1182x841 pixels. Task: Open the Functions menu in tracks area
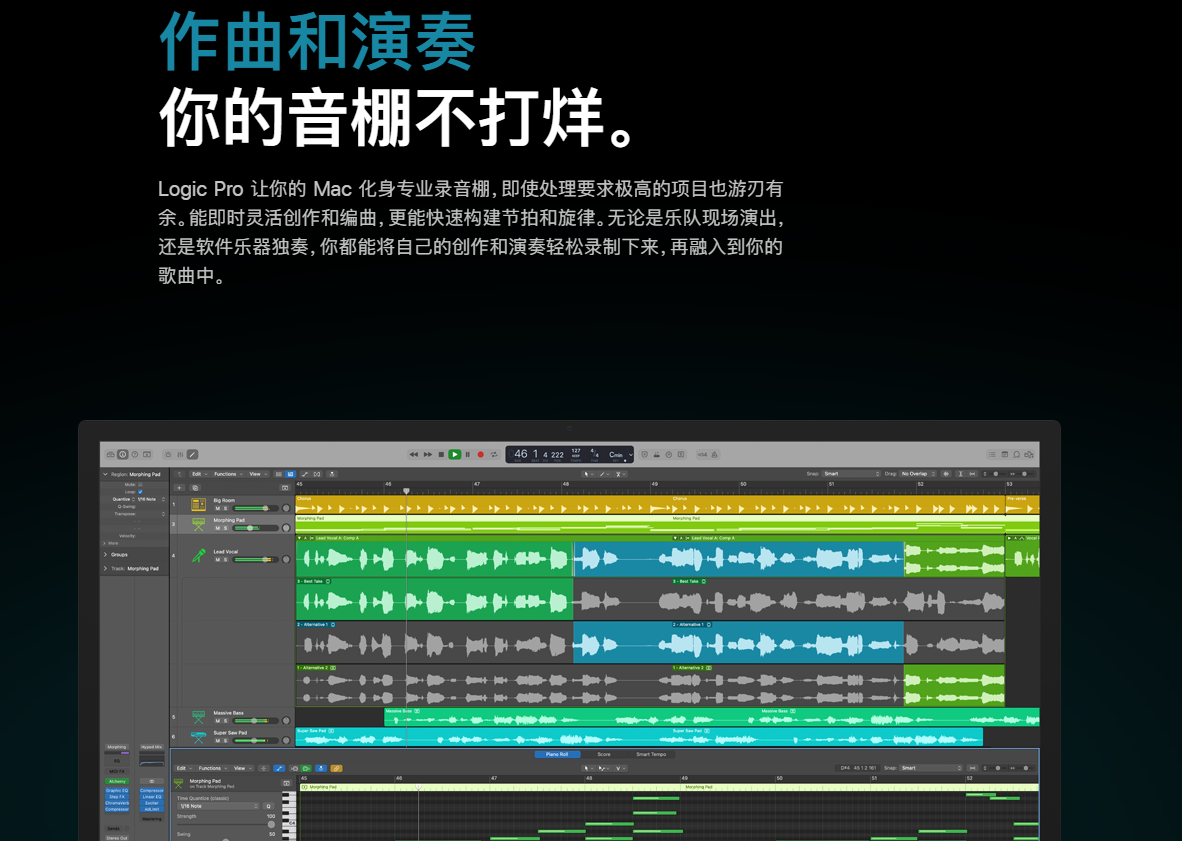[228, 474]
